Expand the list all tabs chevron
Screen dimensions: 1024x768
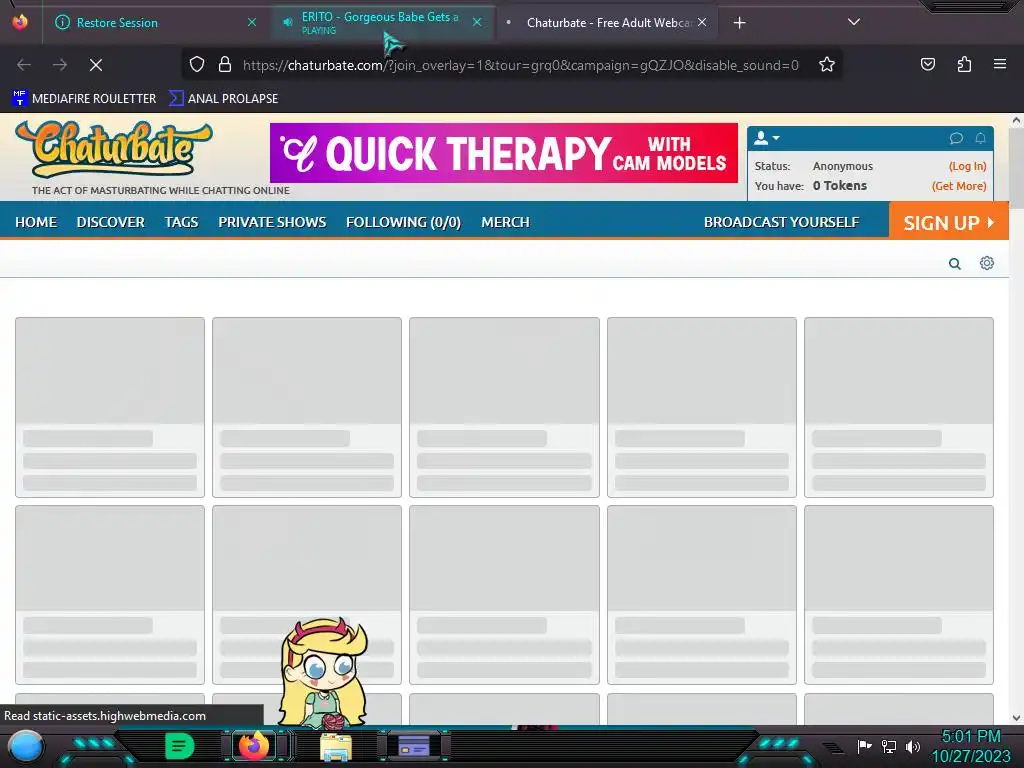tap(854, 22)
